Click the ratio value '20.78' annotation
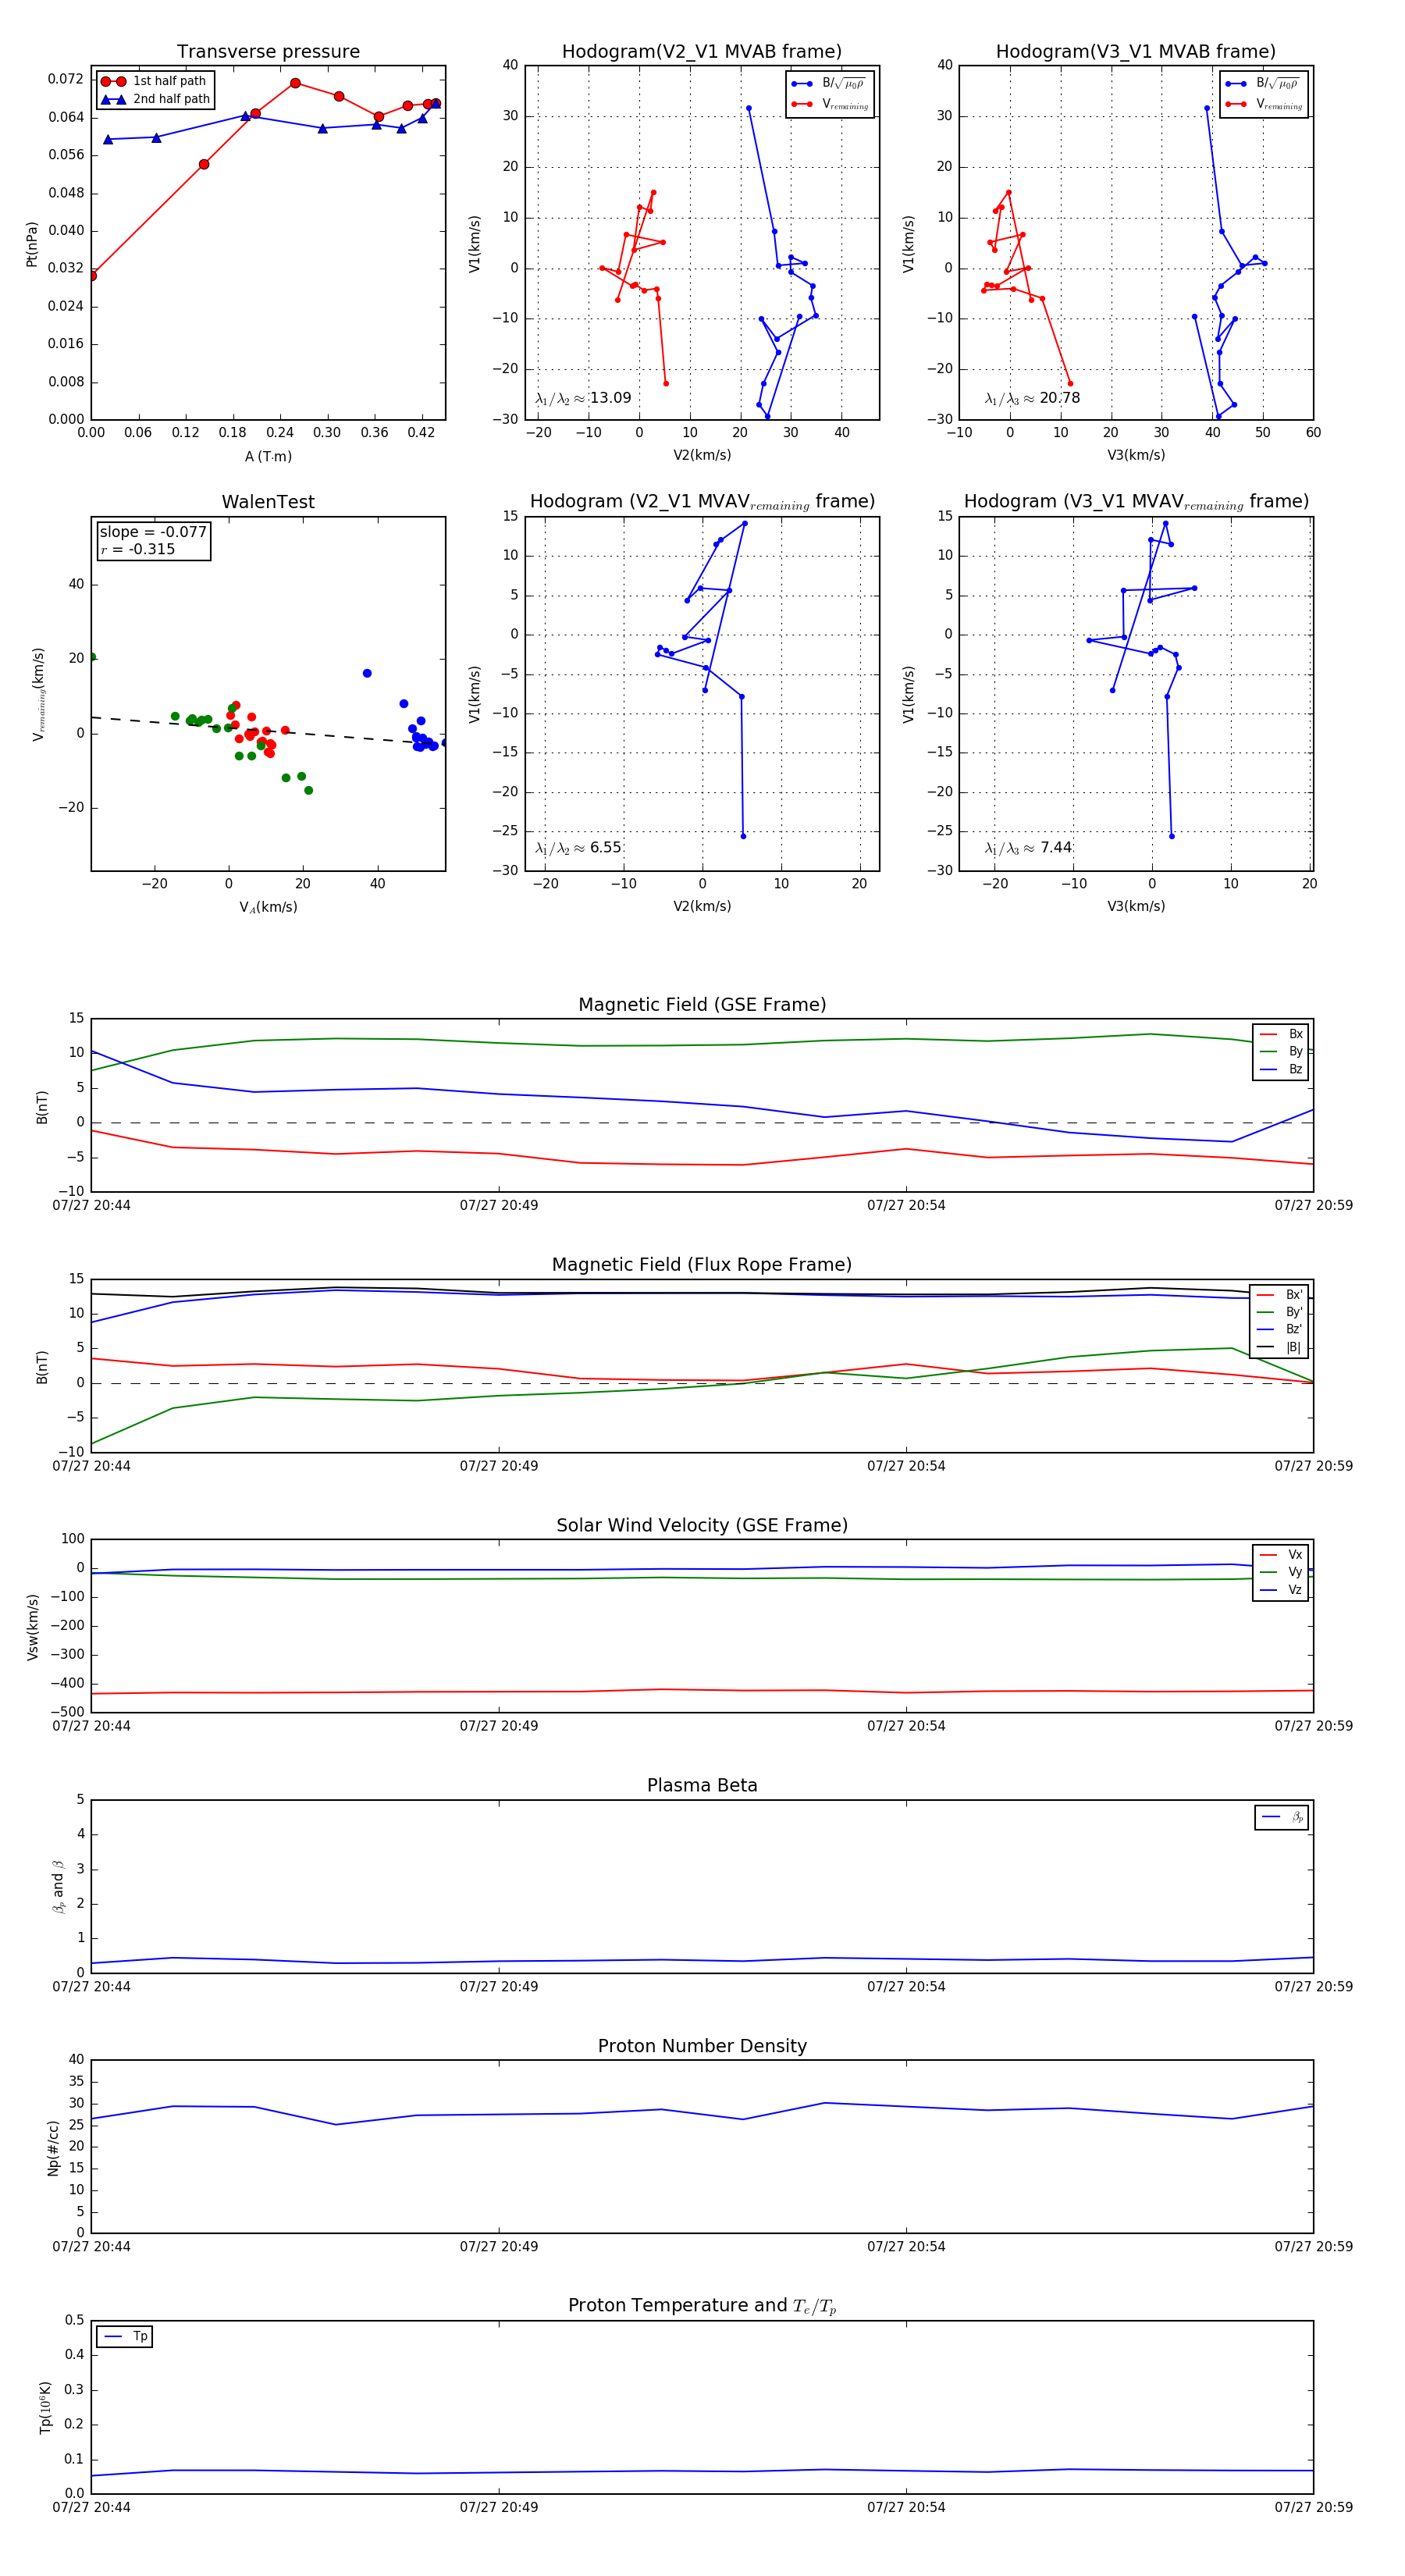The height and width of the screenshot is (2576, 1405). (1059, 398)
